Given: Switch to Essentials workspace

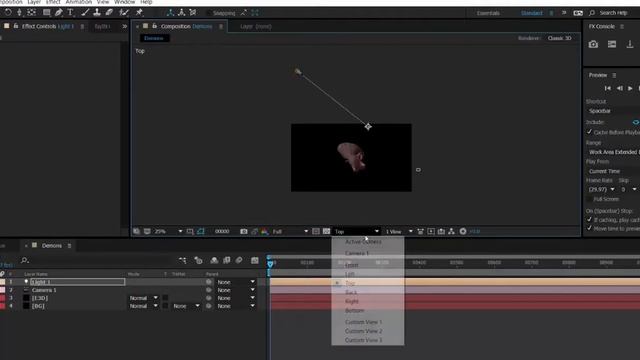Looking at the screenshot, I should coord(488,13).
